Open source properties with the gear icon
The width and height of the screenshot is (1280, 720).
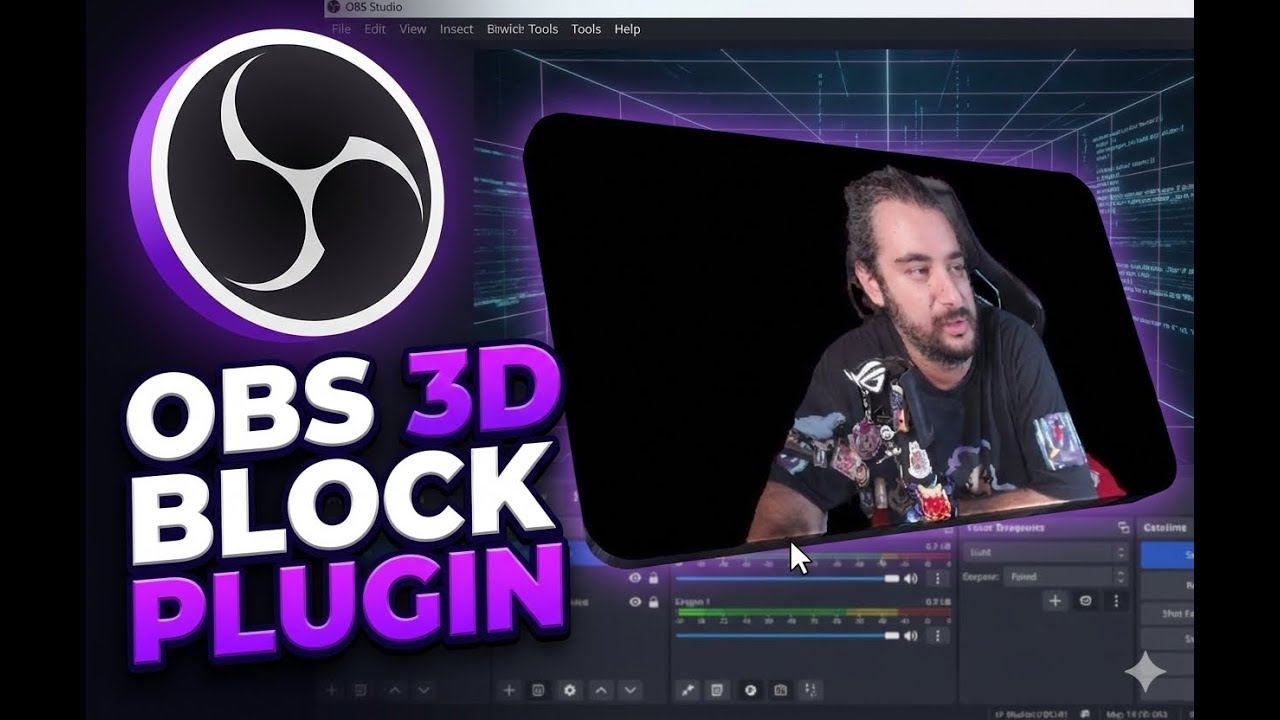[x=570, y=690]
